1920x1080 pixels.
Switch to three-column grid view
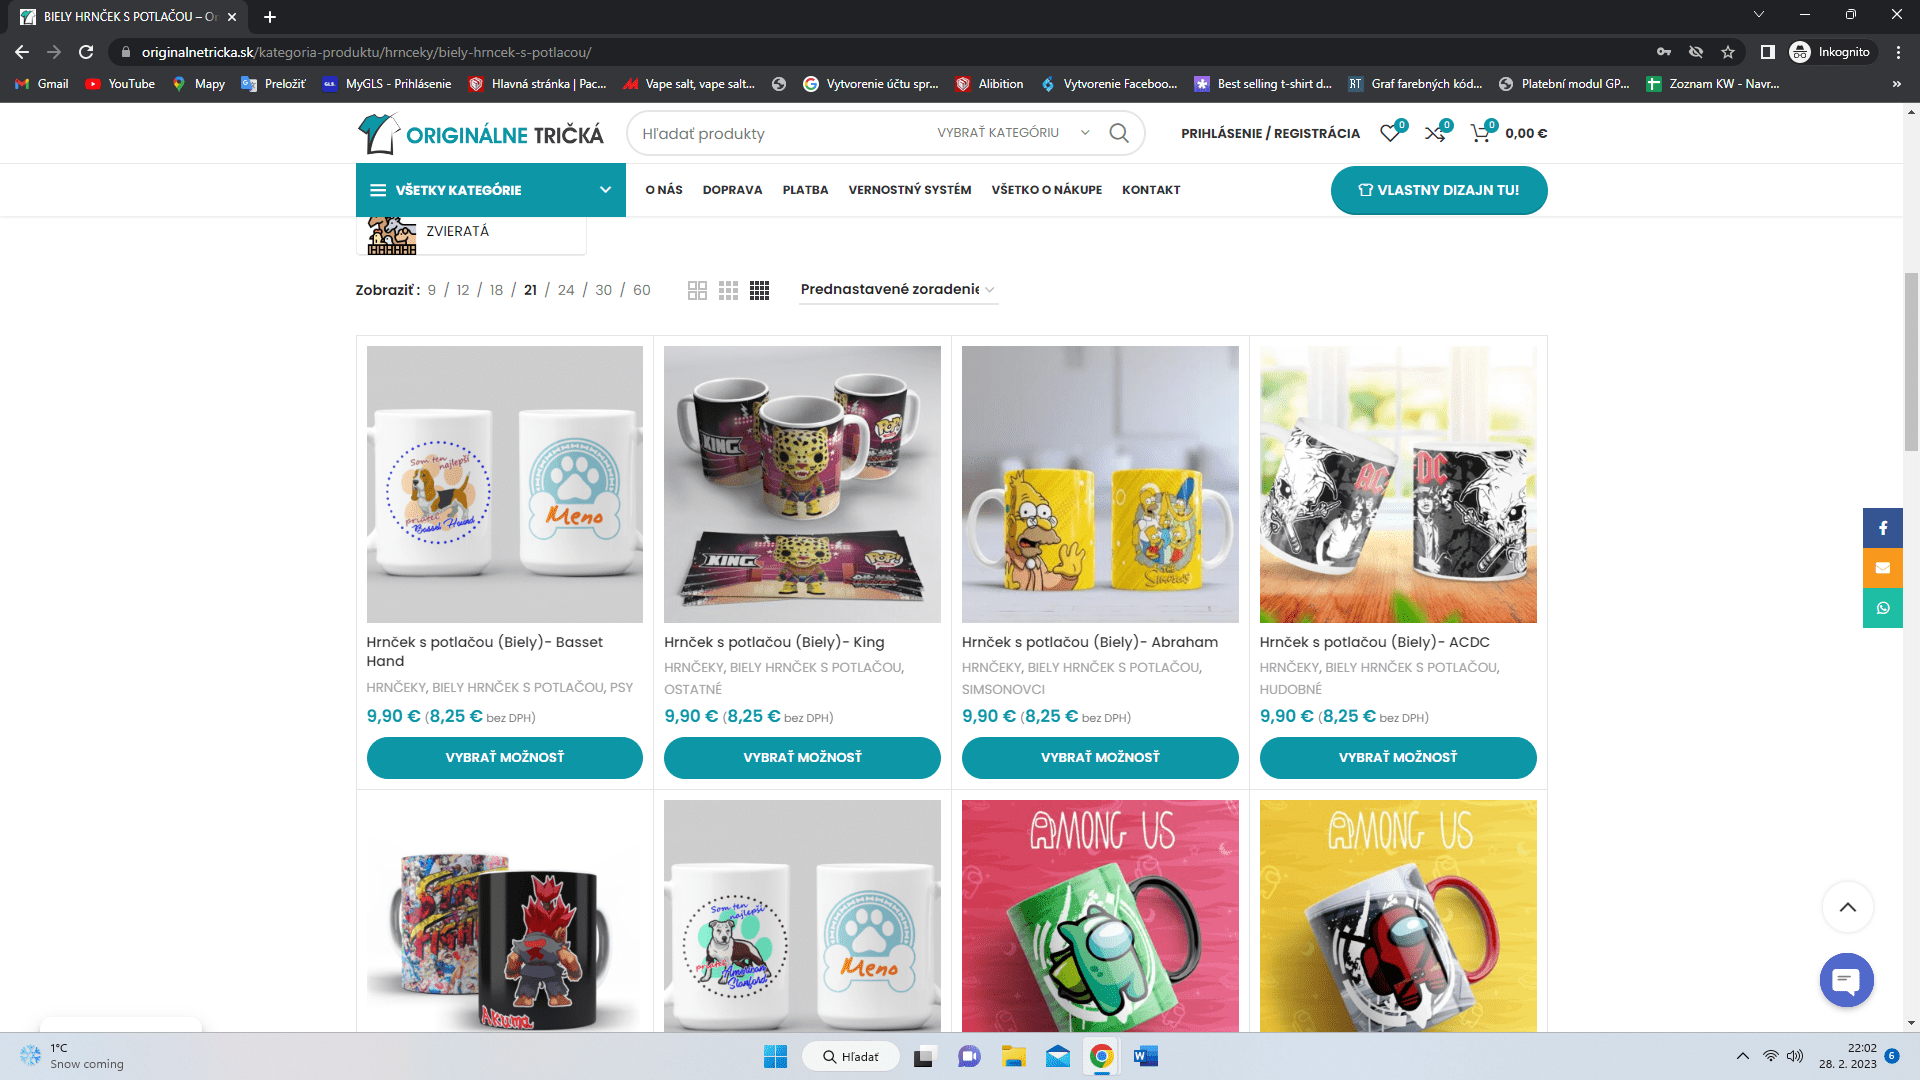[x=729, y=290]
